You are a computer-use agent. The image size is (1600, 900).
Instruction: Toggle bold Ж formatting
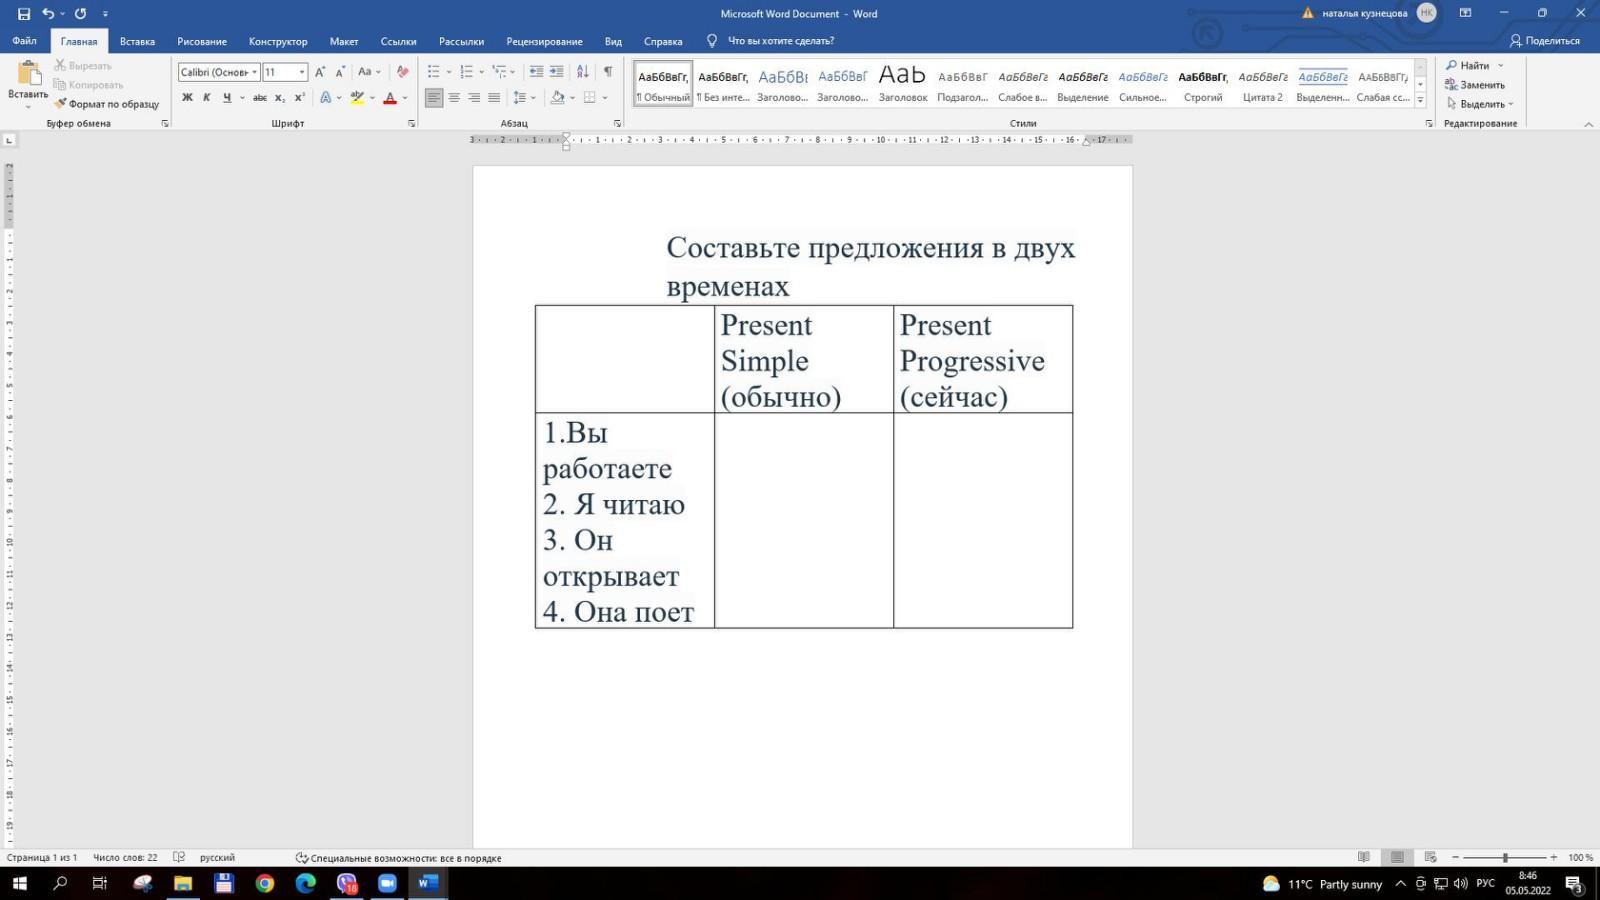[187, 98]
